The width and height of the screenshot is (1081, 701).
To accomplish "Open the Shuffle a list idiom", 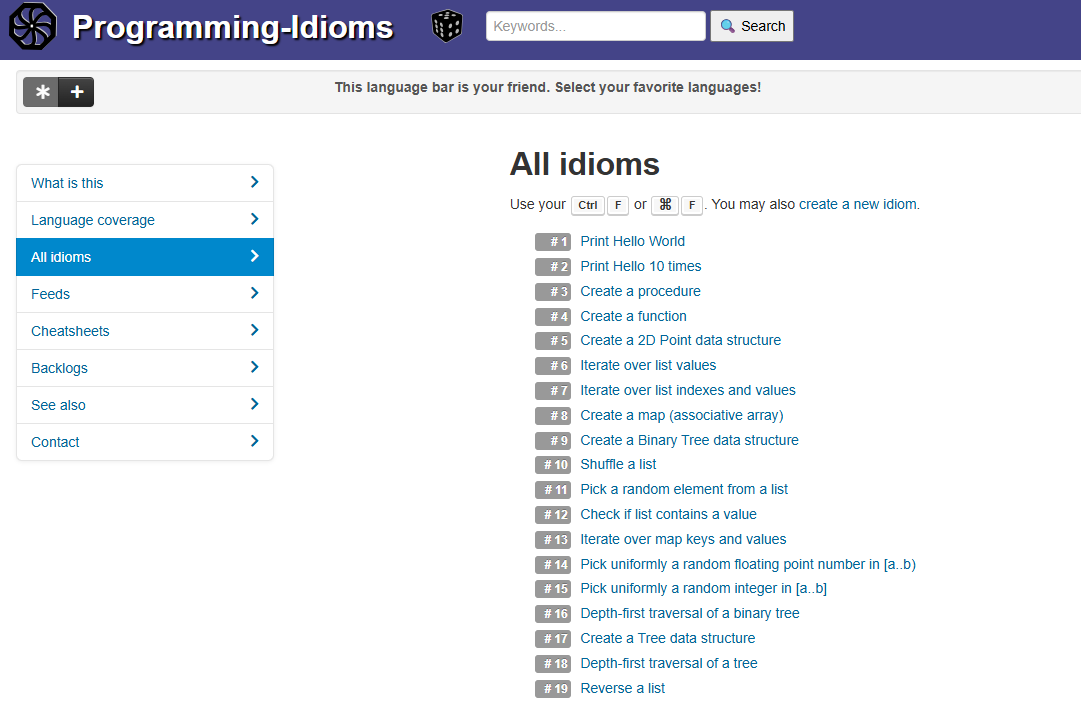I will click(x=618, y=465).
